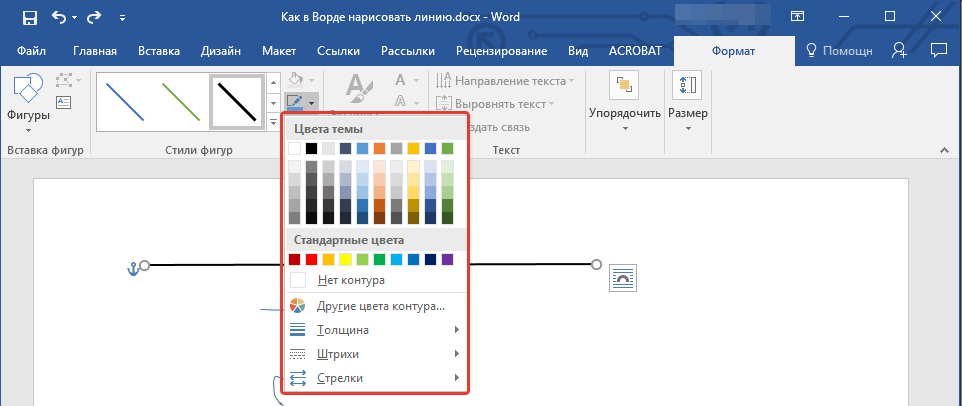Click the layout options icon beside line
Screen dimensions: 962x406
coord(623,278)
